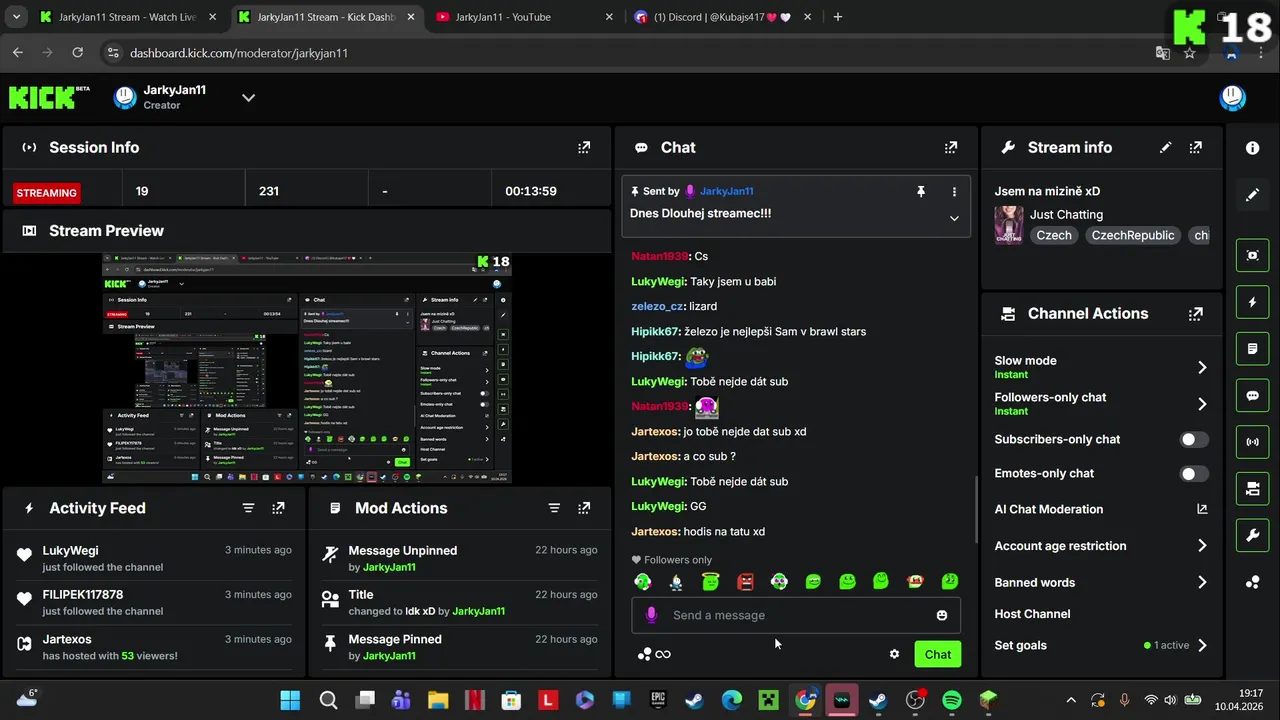Image resolution: width=1280 pixels, height=720 pixels.
Task: Click the chat scrollbar
Action: pyautogui.click(x=976, y=508)
